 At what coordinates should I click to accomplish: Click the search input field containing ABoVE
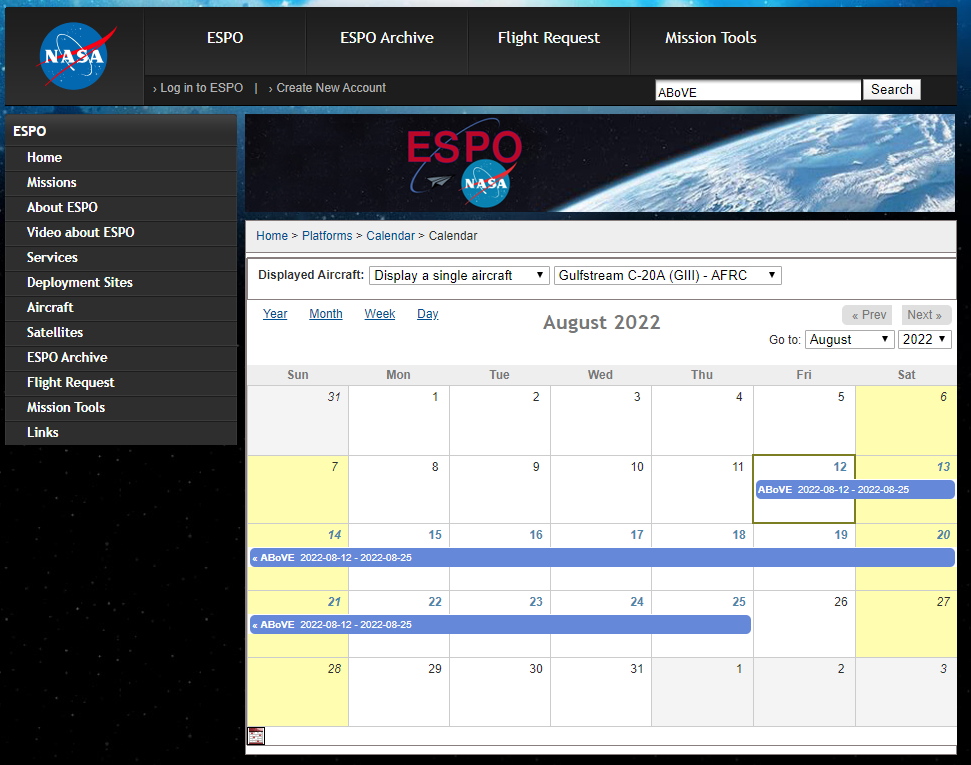pyautogui.click(x=758, y=90)
